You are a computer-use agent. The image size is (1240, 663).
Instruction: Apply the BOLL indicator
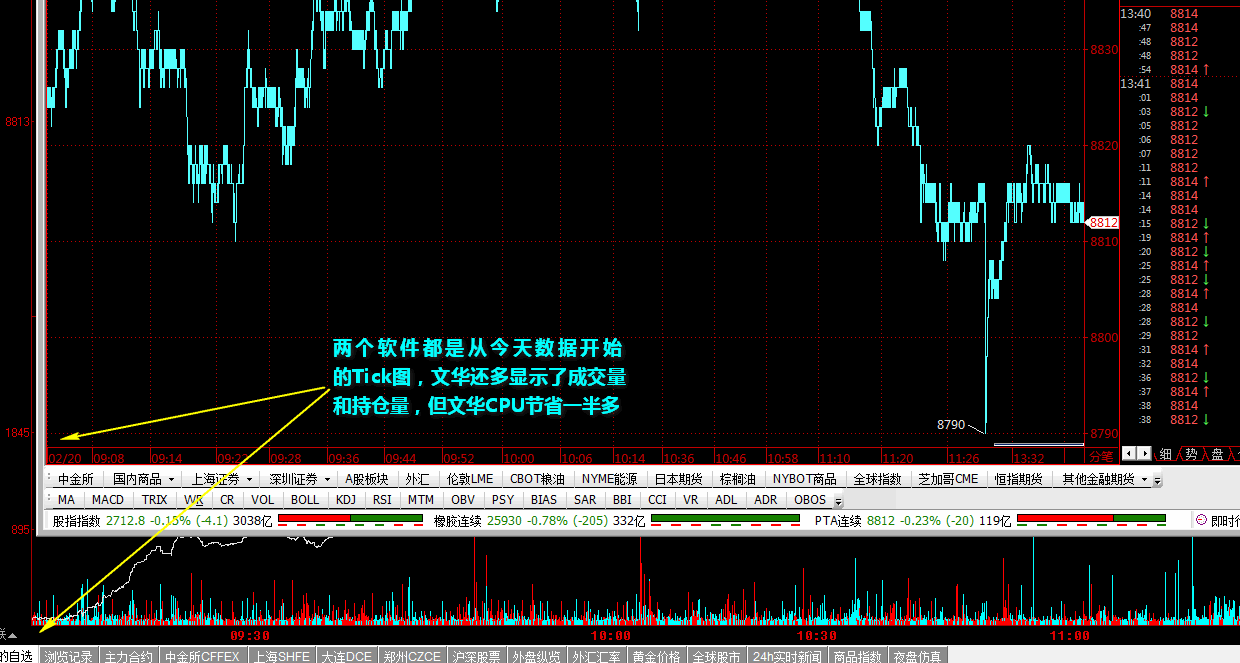[x=306, y=499]
